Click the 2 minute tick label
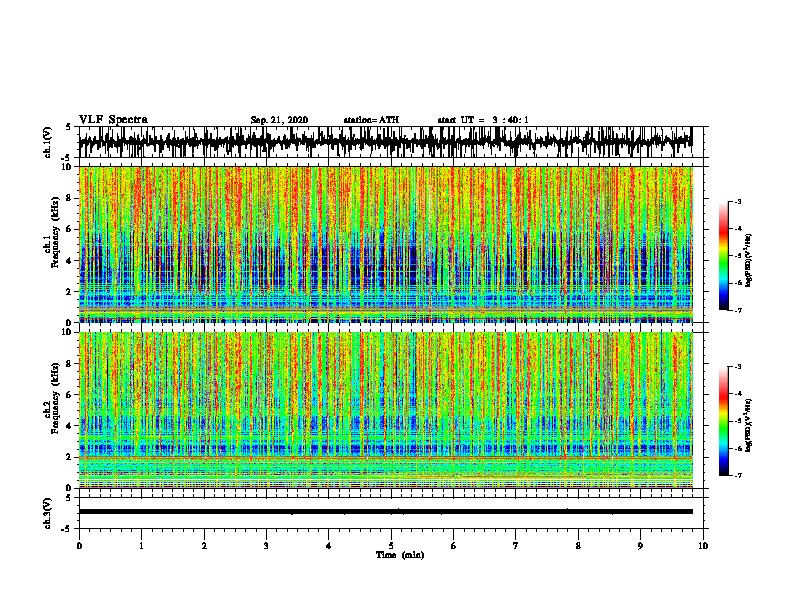Image resolution: width=792 pixels, height=612 pixels. [x=204, y=546]
